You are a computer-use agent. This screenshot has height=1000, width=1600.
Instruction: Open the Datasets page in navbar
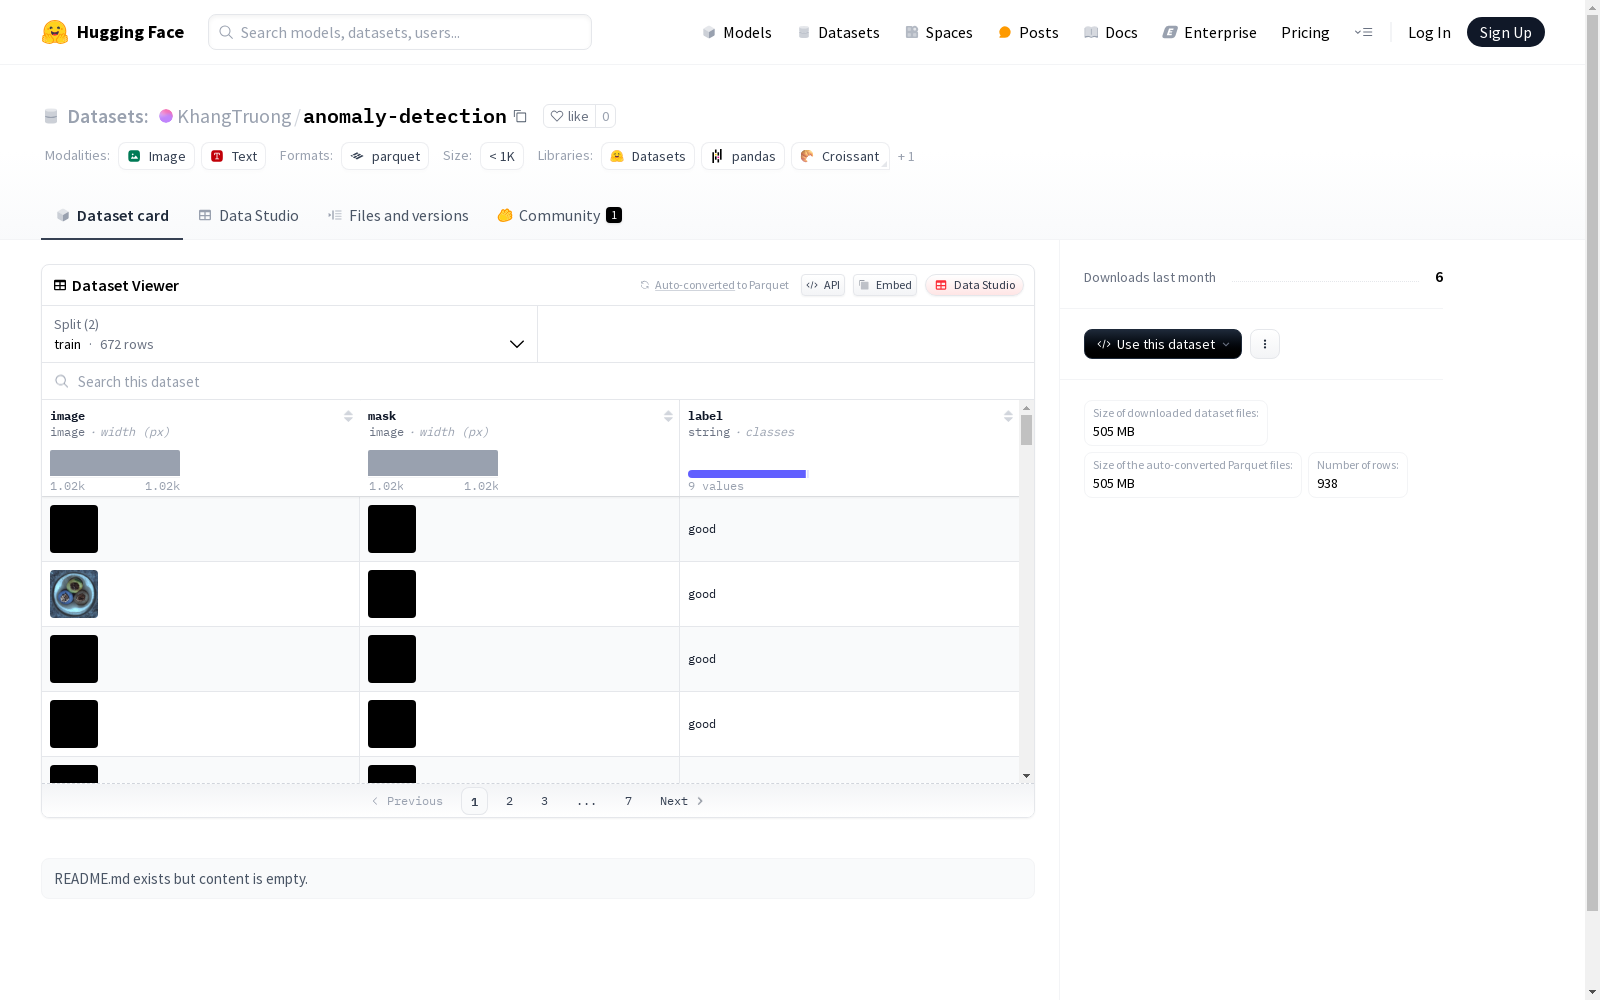(838, 32)
